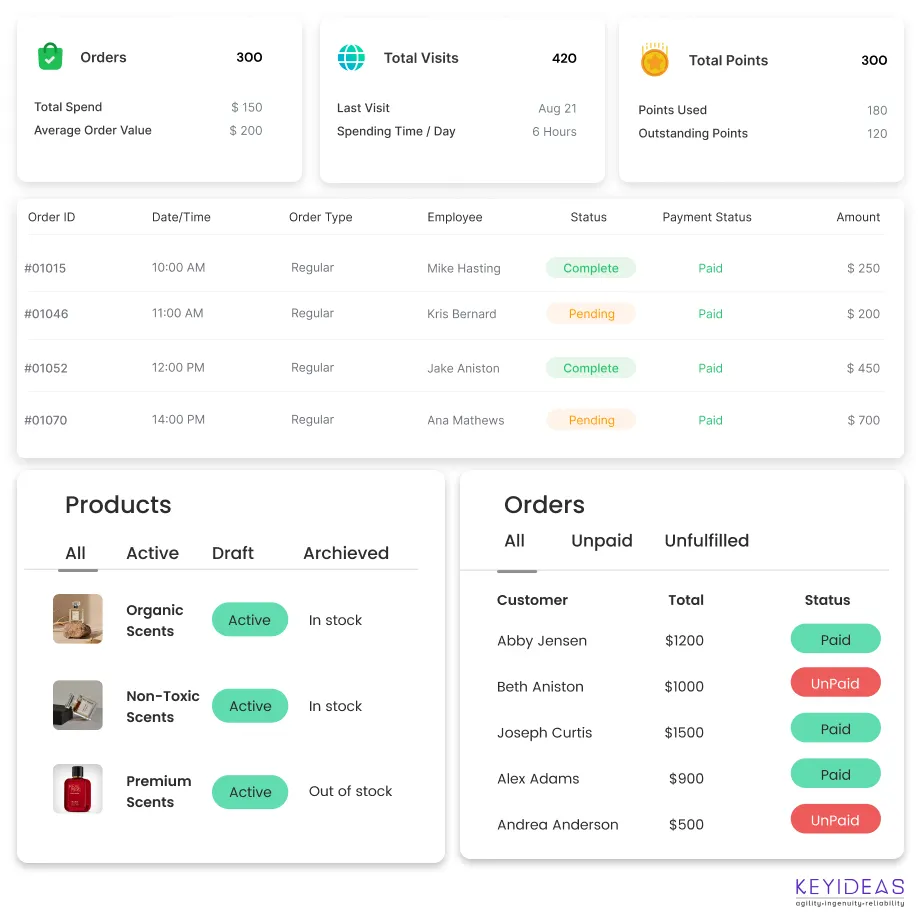Screen dimensions: 921x921
Task: Click Alex Adams's Paid status badge
Action: [835, 774]
